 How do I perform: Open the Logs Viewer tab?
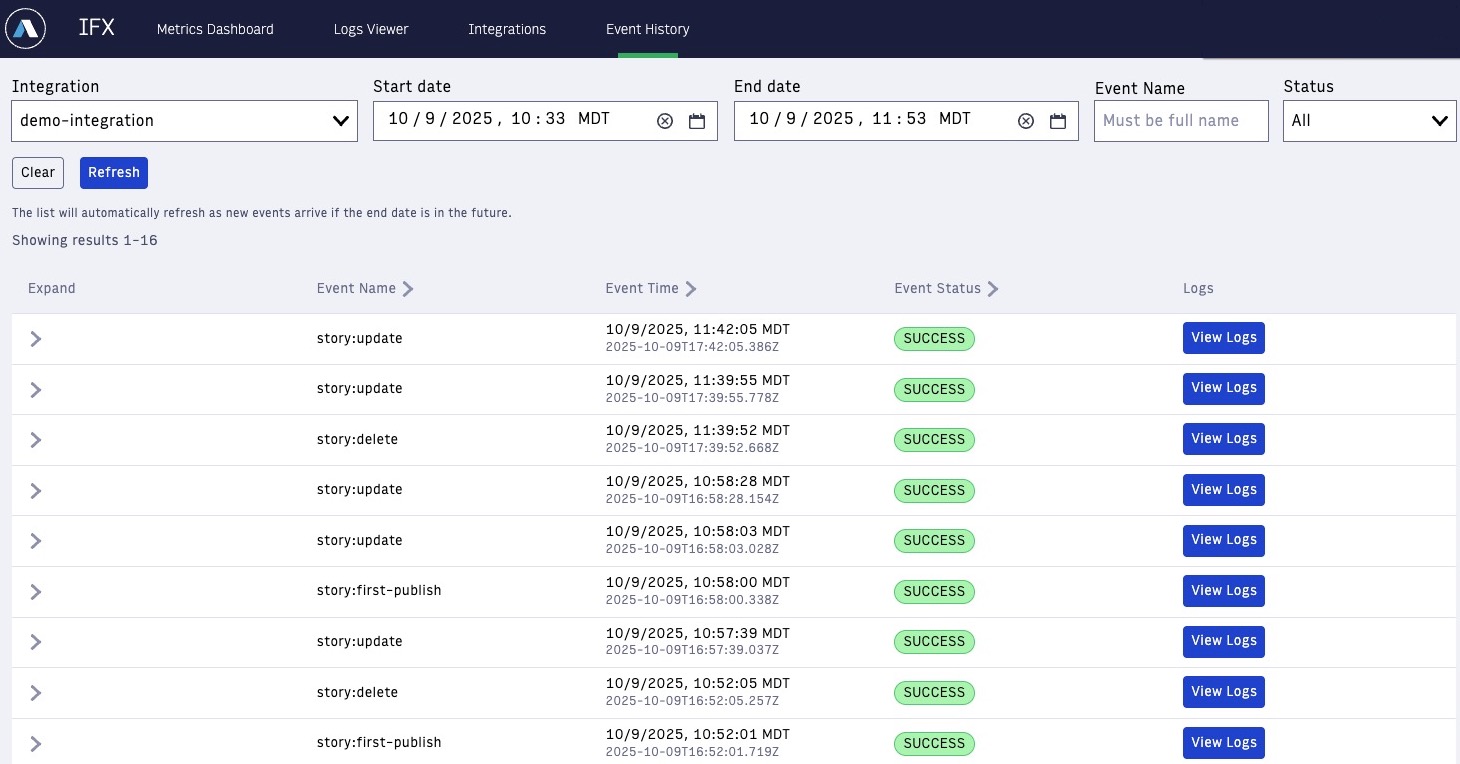point(371,29)
